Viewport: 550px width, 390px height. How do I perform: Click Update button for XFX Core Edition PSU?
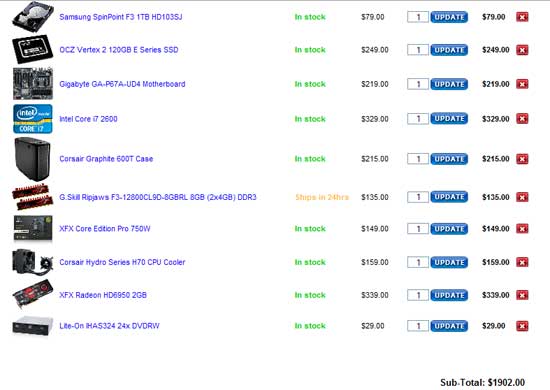pyautogui.click(x=449, y=229)
